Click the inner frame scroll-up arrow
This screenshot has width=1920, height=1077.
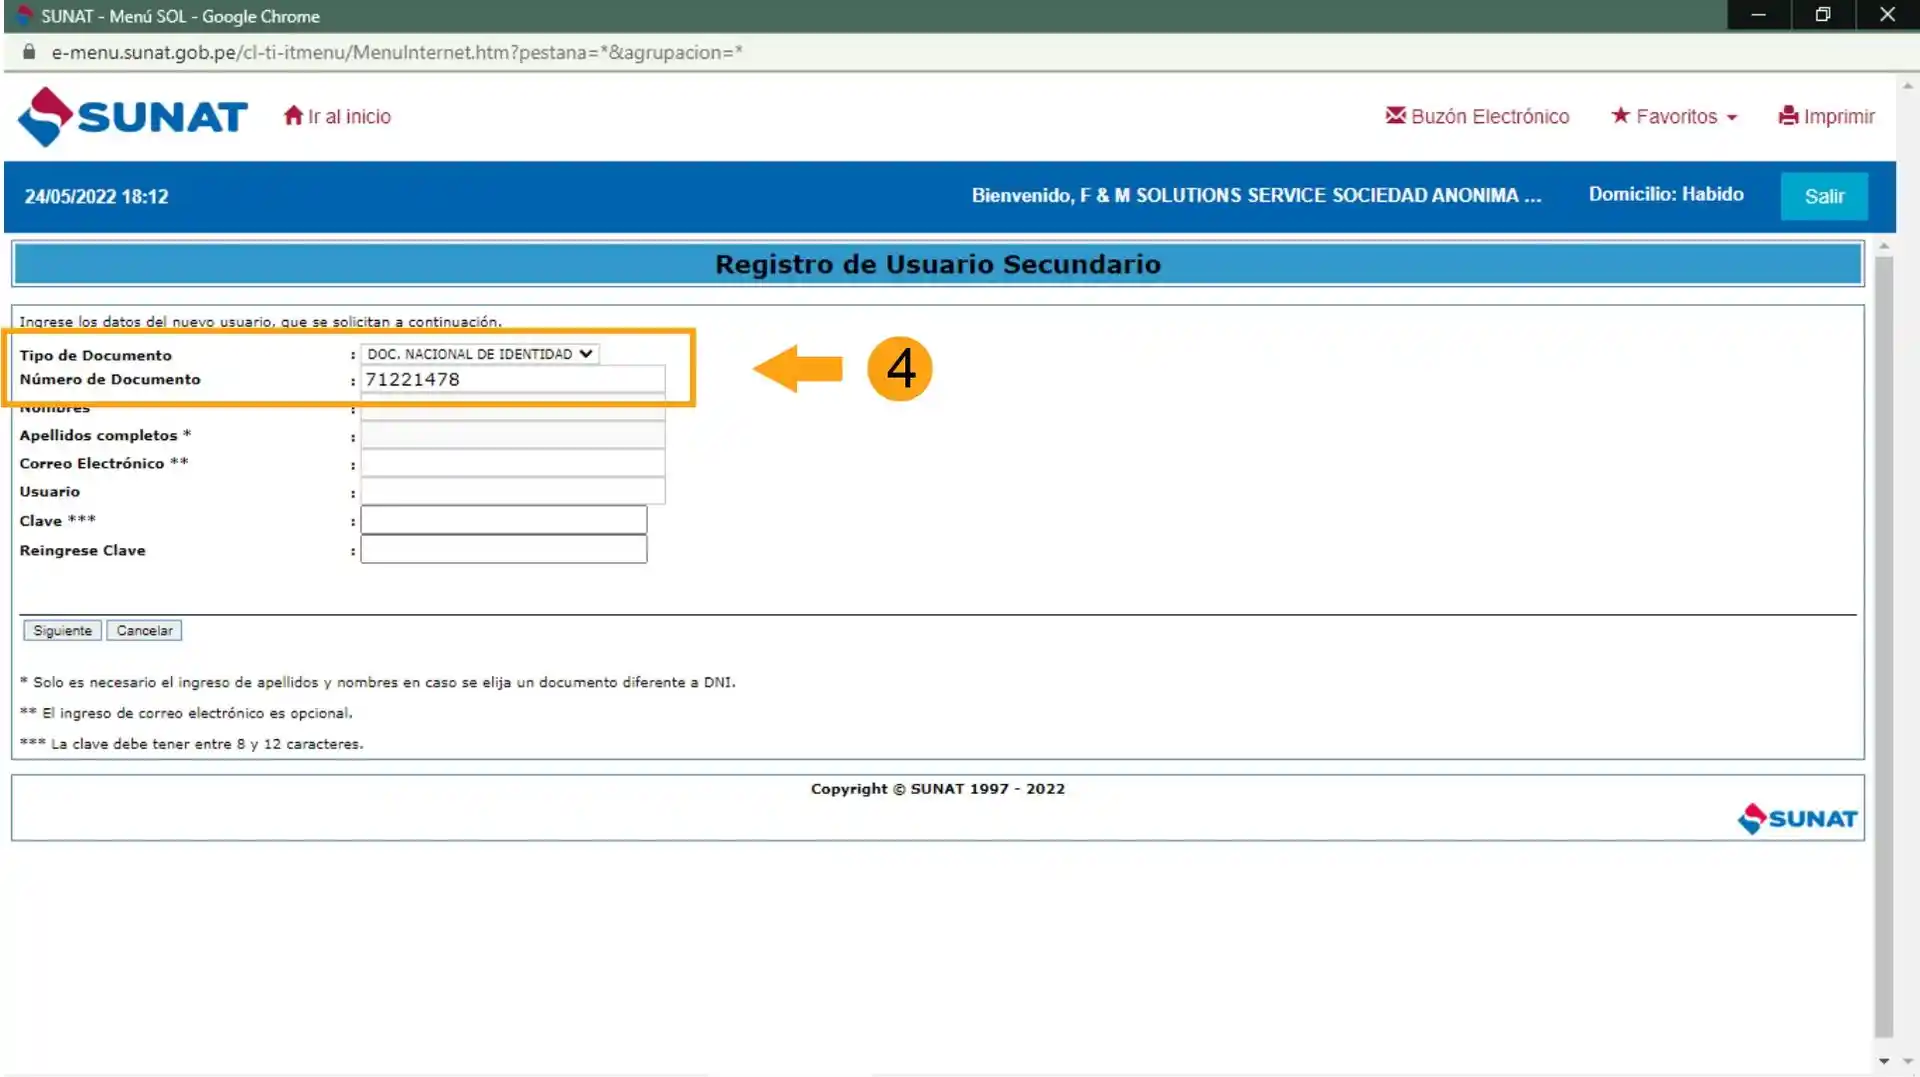click(x=1884, y=246)
